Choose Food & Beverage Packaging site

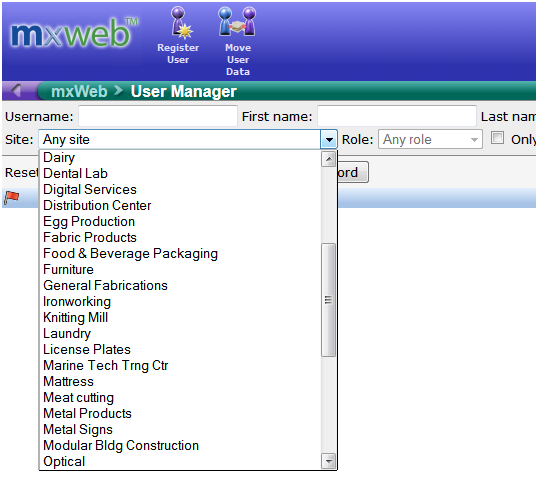point(130,254)
